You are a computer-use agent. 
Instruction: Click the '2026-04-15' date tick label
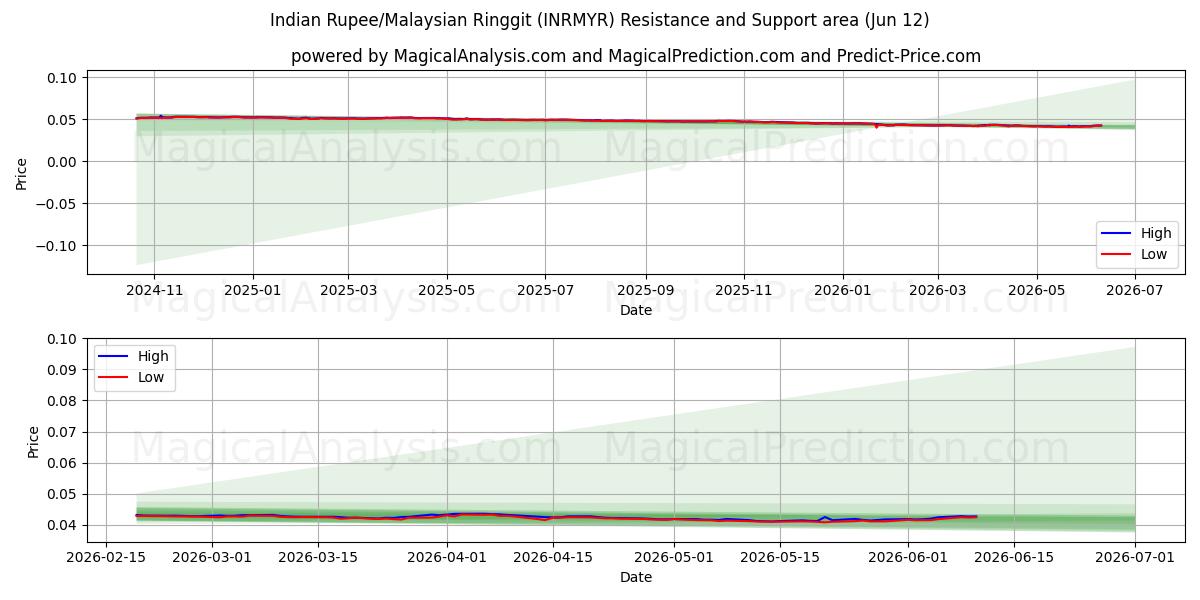tap(553, 558)
